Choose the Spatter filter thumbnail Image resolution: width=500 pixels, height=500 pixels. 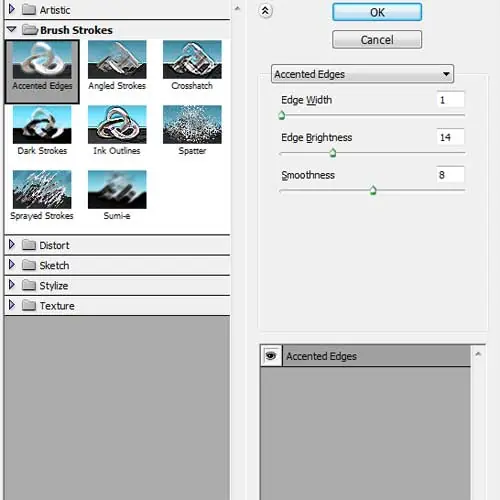pos(192,125)
